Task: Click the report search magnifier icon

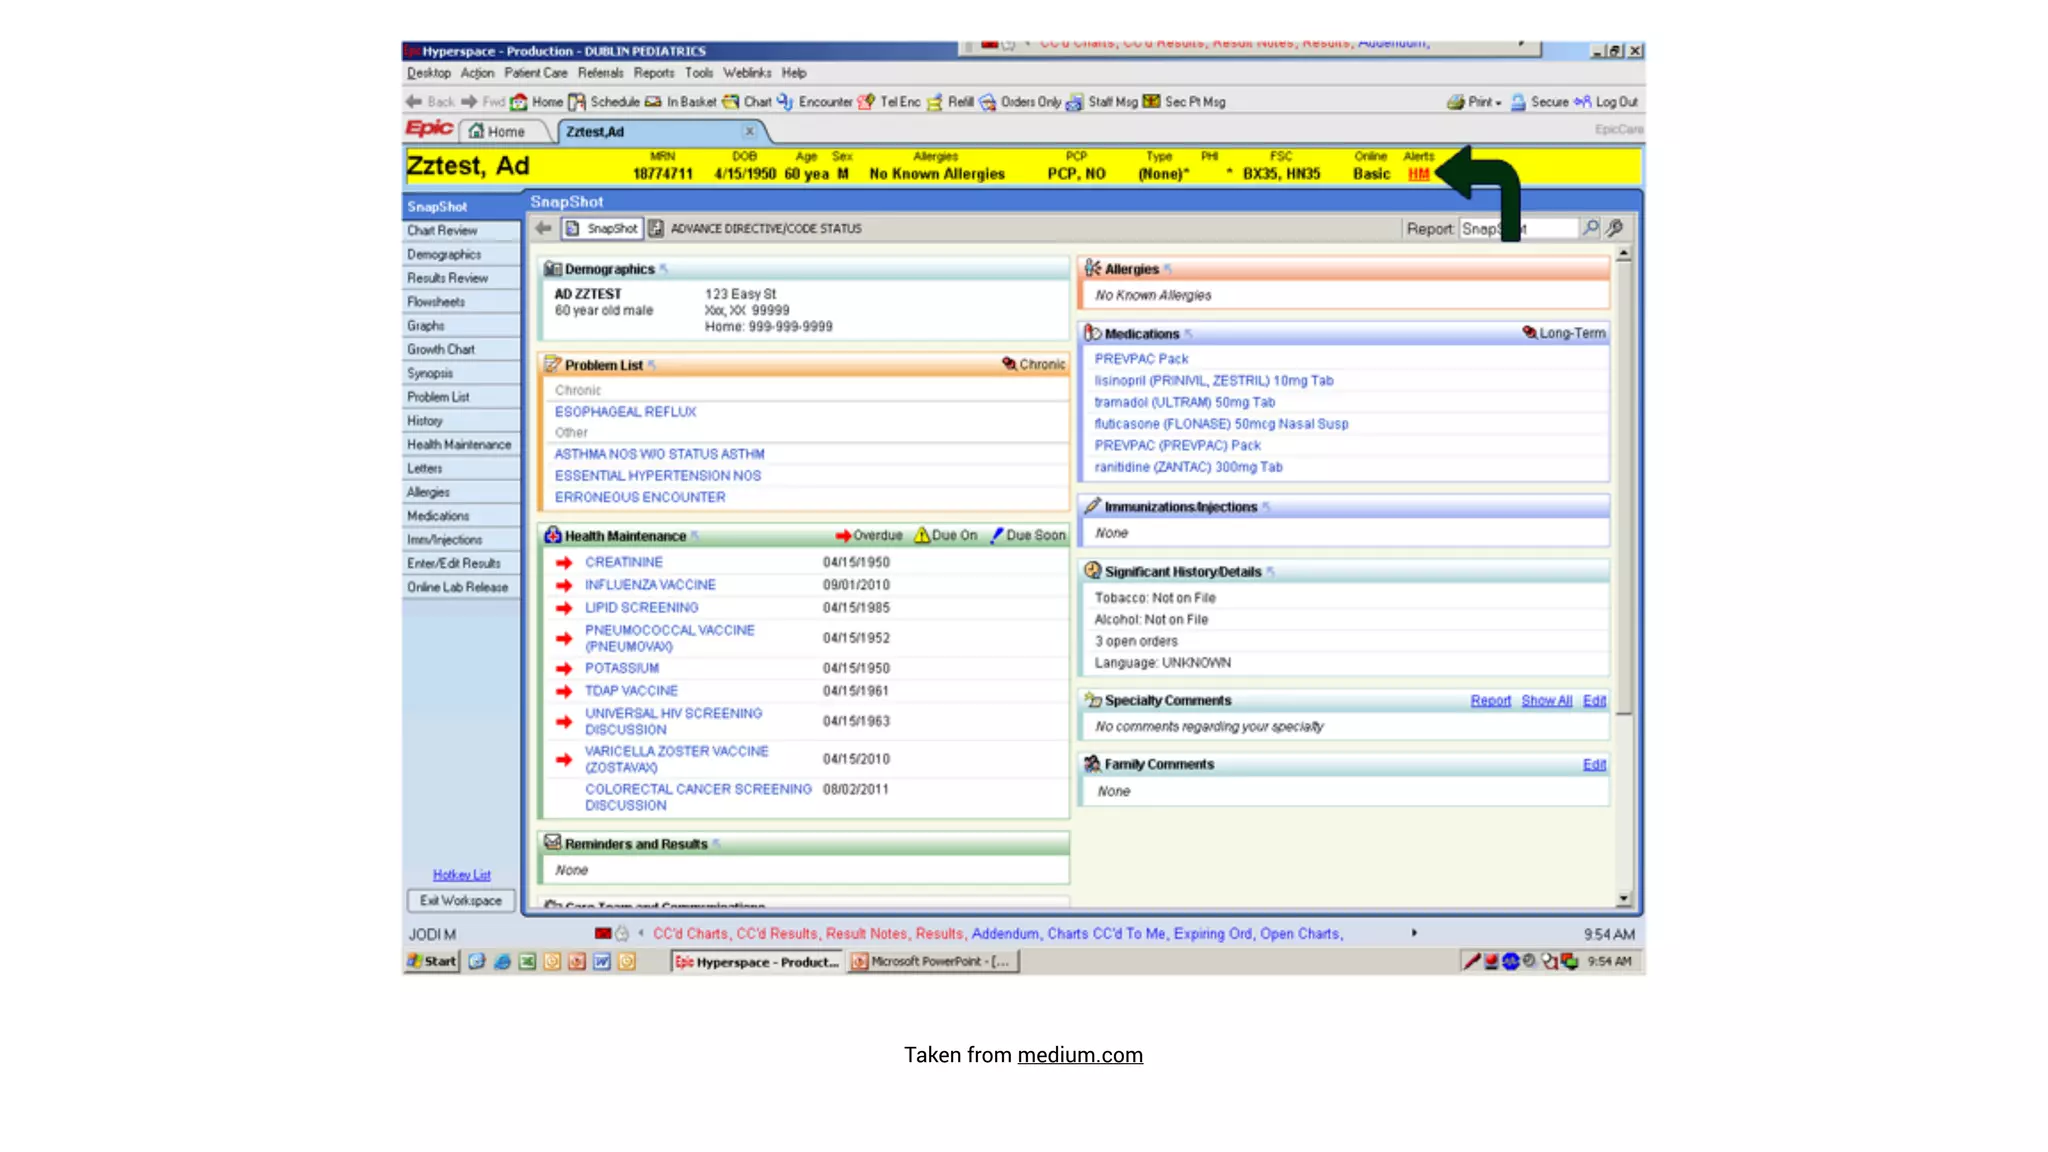Action: pos(1590,228)
